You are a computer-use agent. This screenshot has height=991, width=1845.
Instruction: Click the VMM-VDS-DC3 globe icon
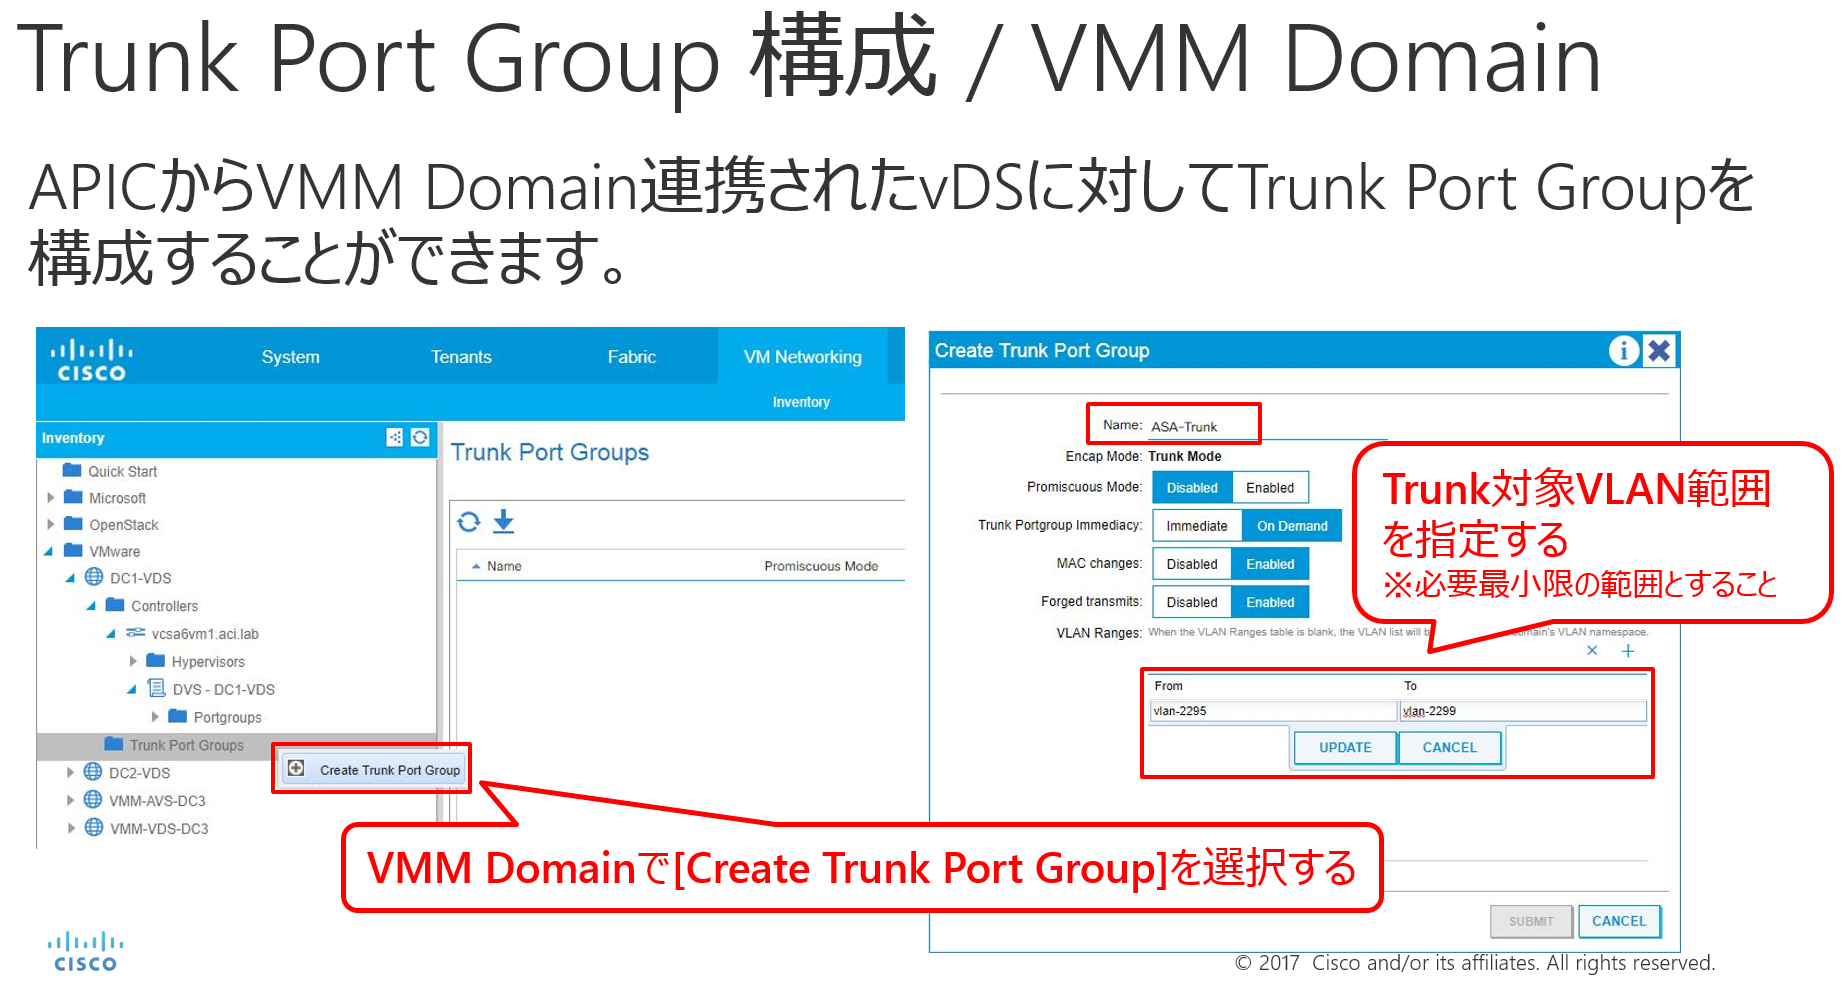tap(94, 828)
